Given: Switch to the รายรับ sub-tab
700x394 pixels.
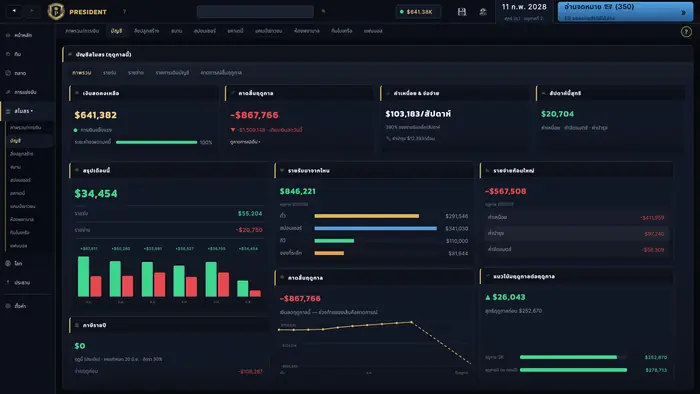Looking at the screenshot, I should (109, 73).
